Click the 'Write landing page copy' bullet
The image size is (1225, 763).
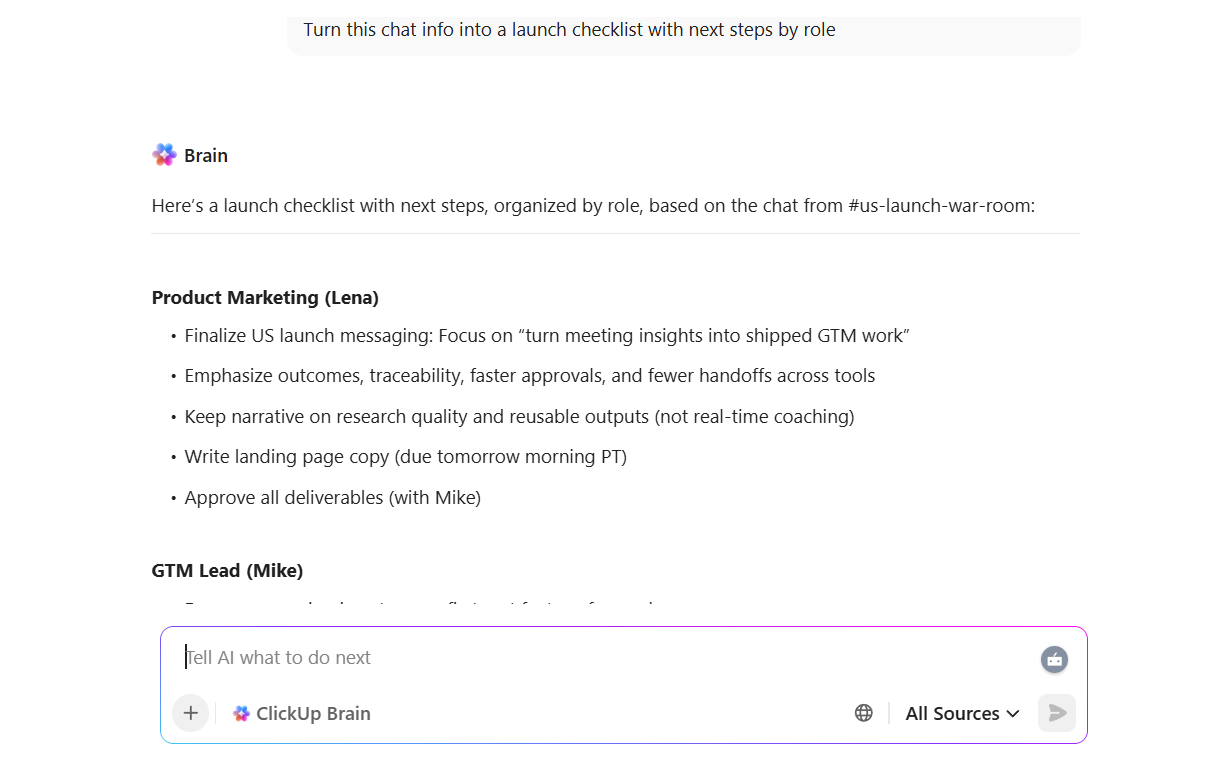405,457
